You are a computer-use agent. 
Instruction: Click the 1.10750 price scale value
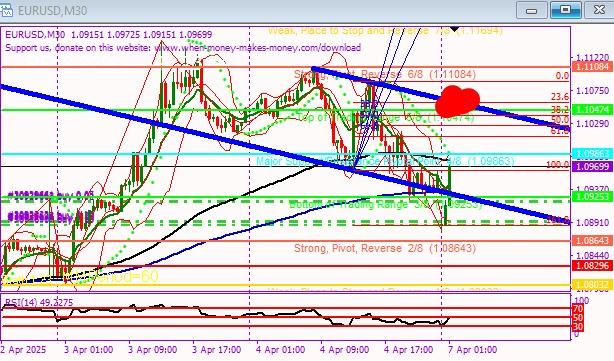pyautogui.click(x=592, y=91)
